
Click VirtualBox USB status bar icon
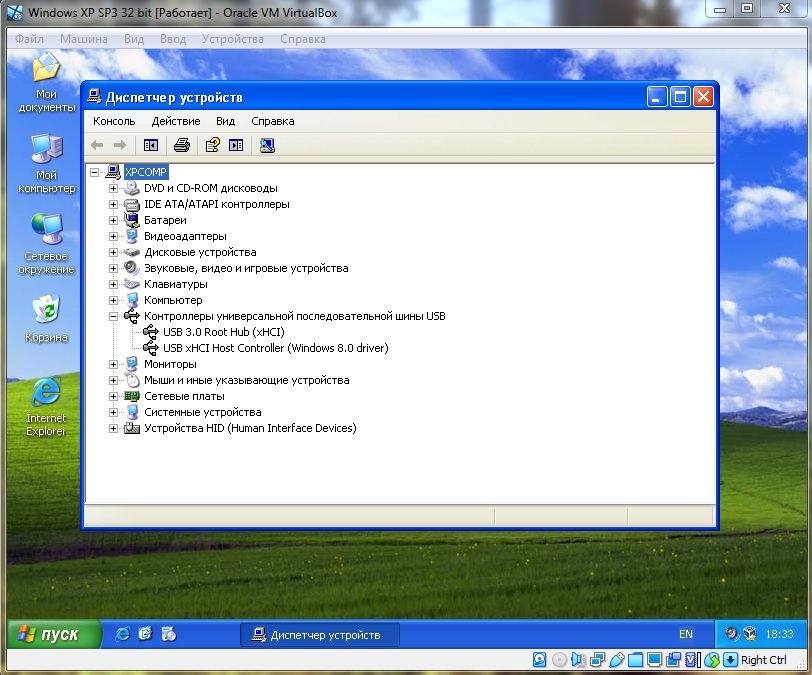(617, 660)
